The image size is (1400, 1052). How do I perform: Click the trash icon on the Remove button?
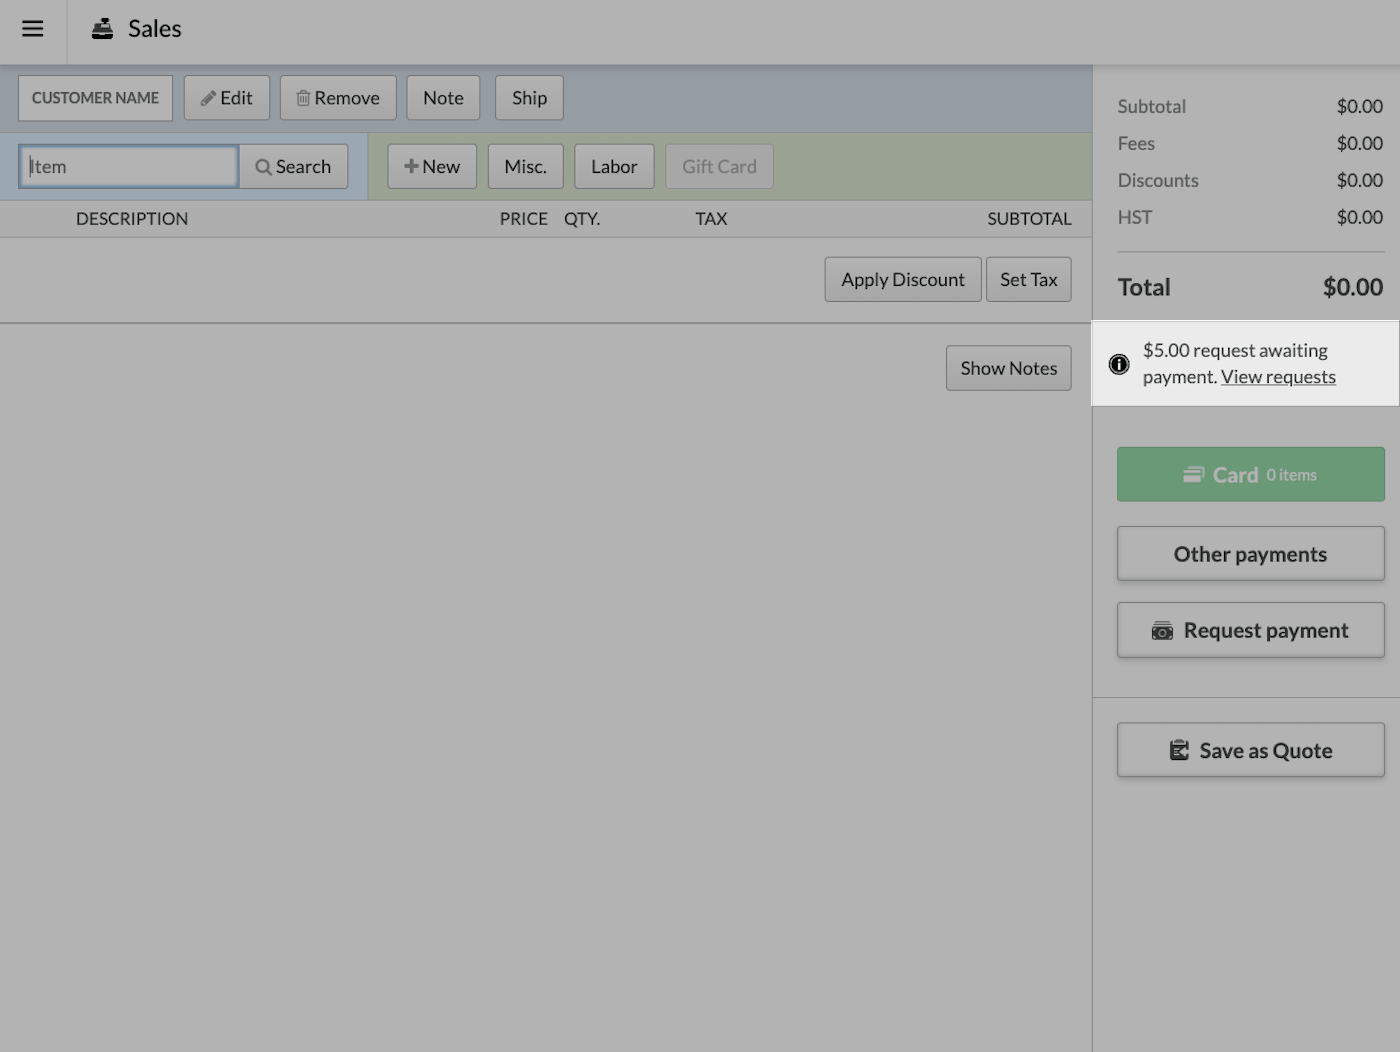305,97
